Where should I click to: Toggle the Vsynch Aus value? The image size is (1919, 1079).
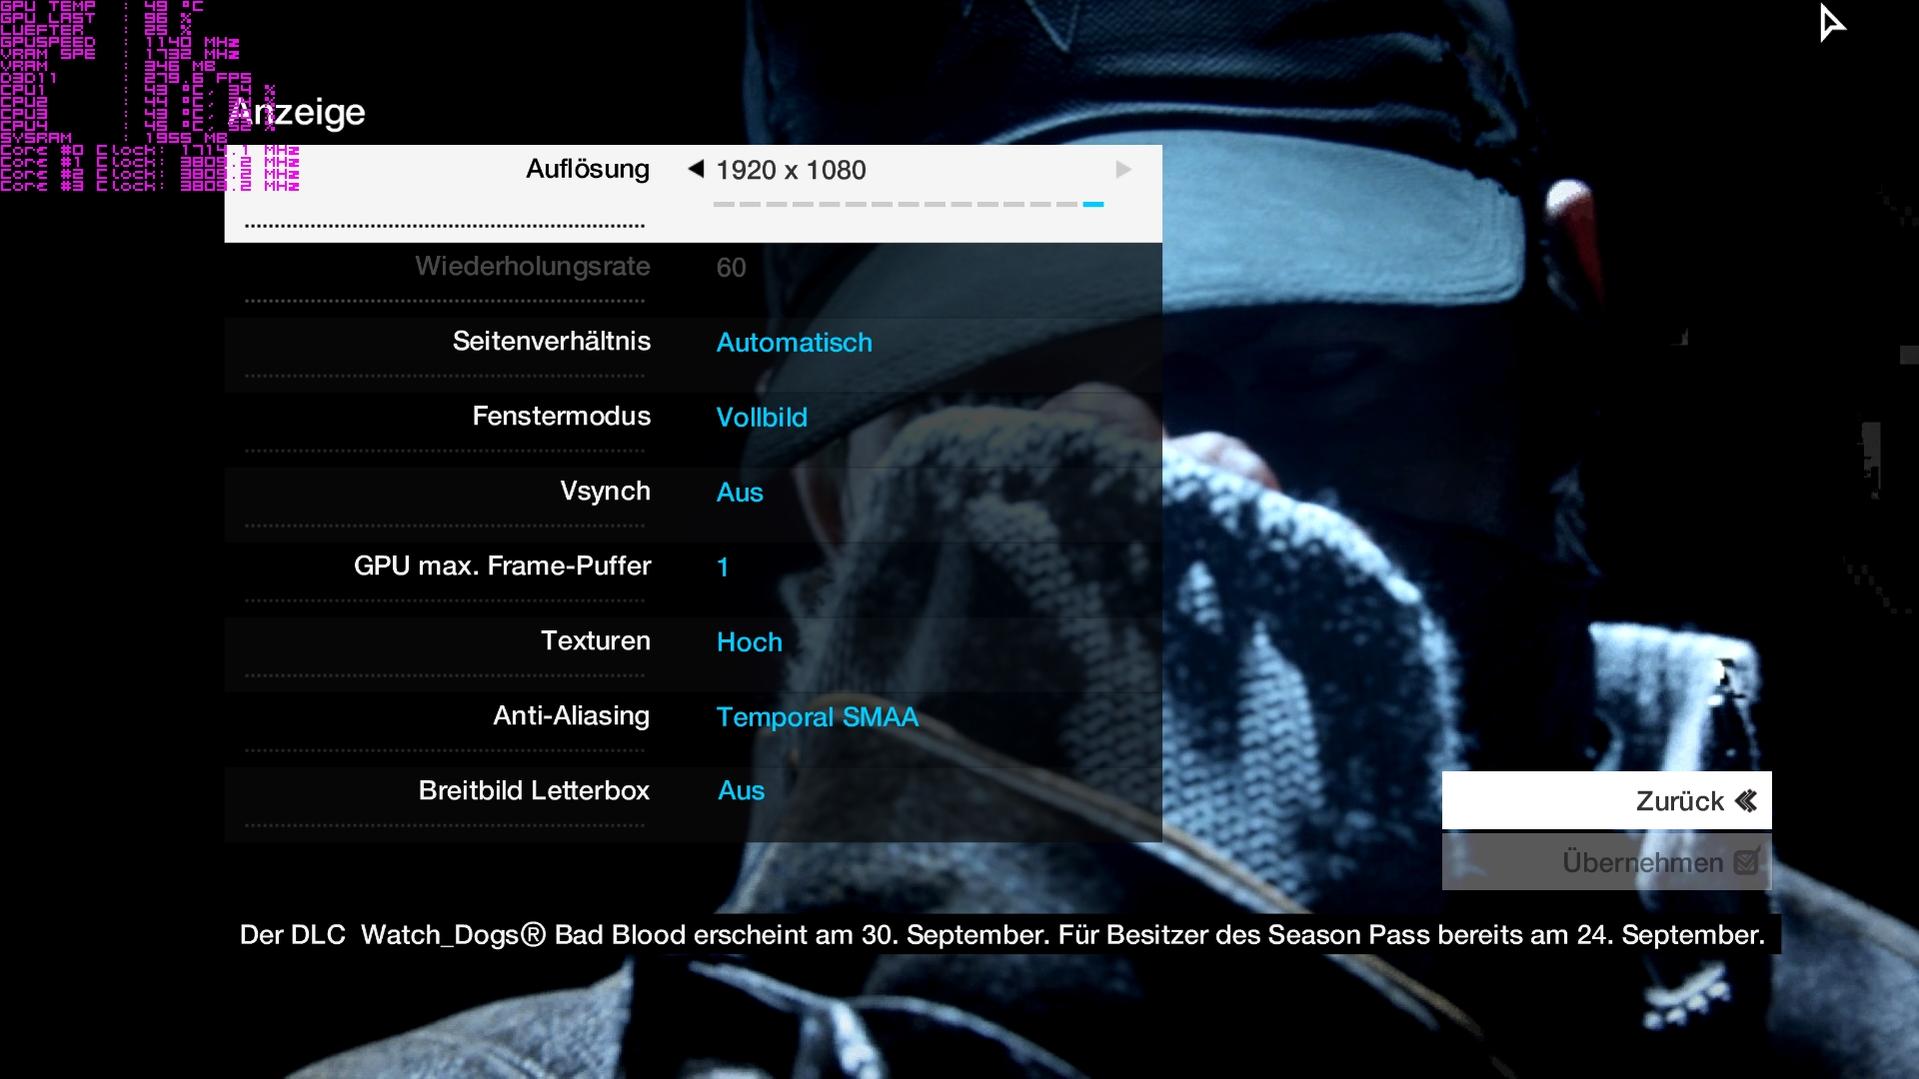[739, 492]
